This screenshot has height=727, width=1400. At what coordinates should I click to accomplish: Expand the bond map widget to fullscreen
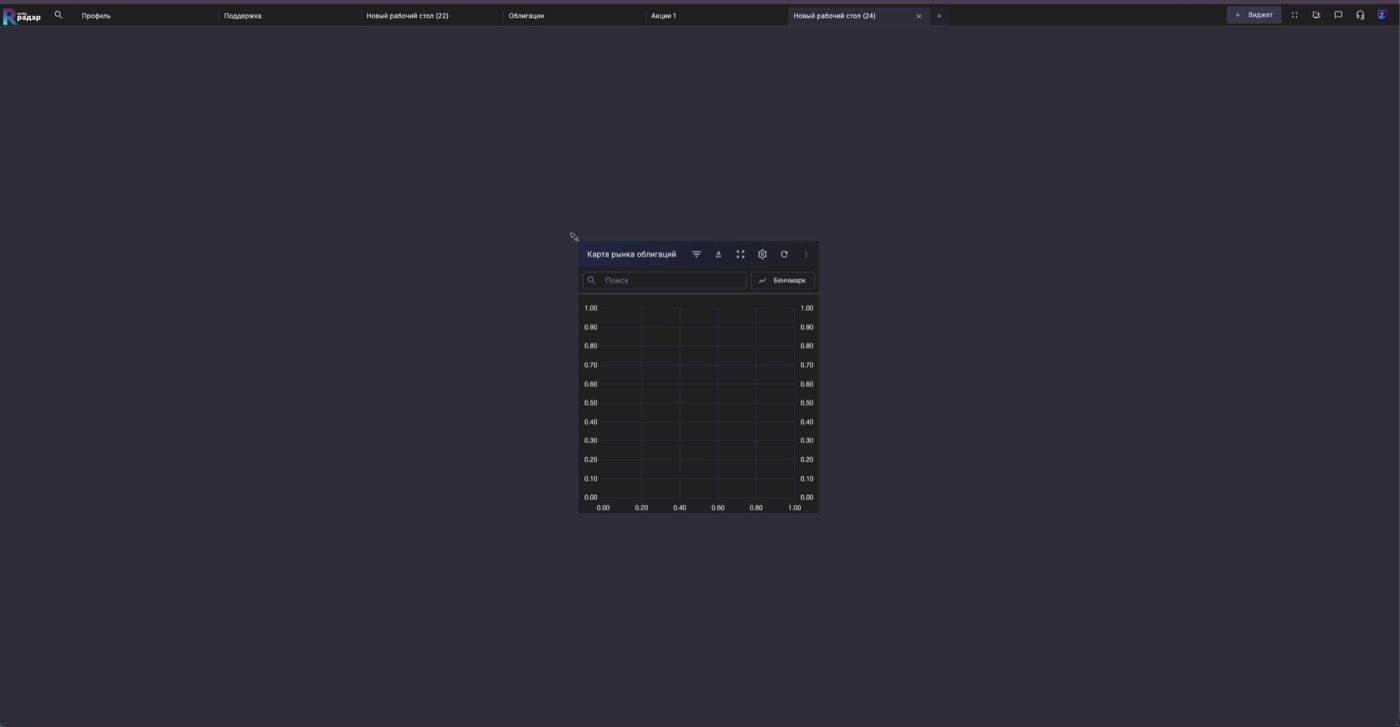740,254
